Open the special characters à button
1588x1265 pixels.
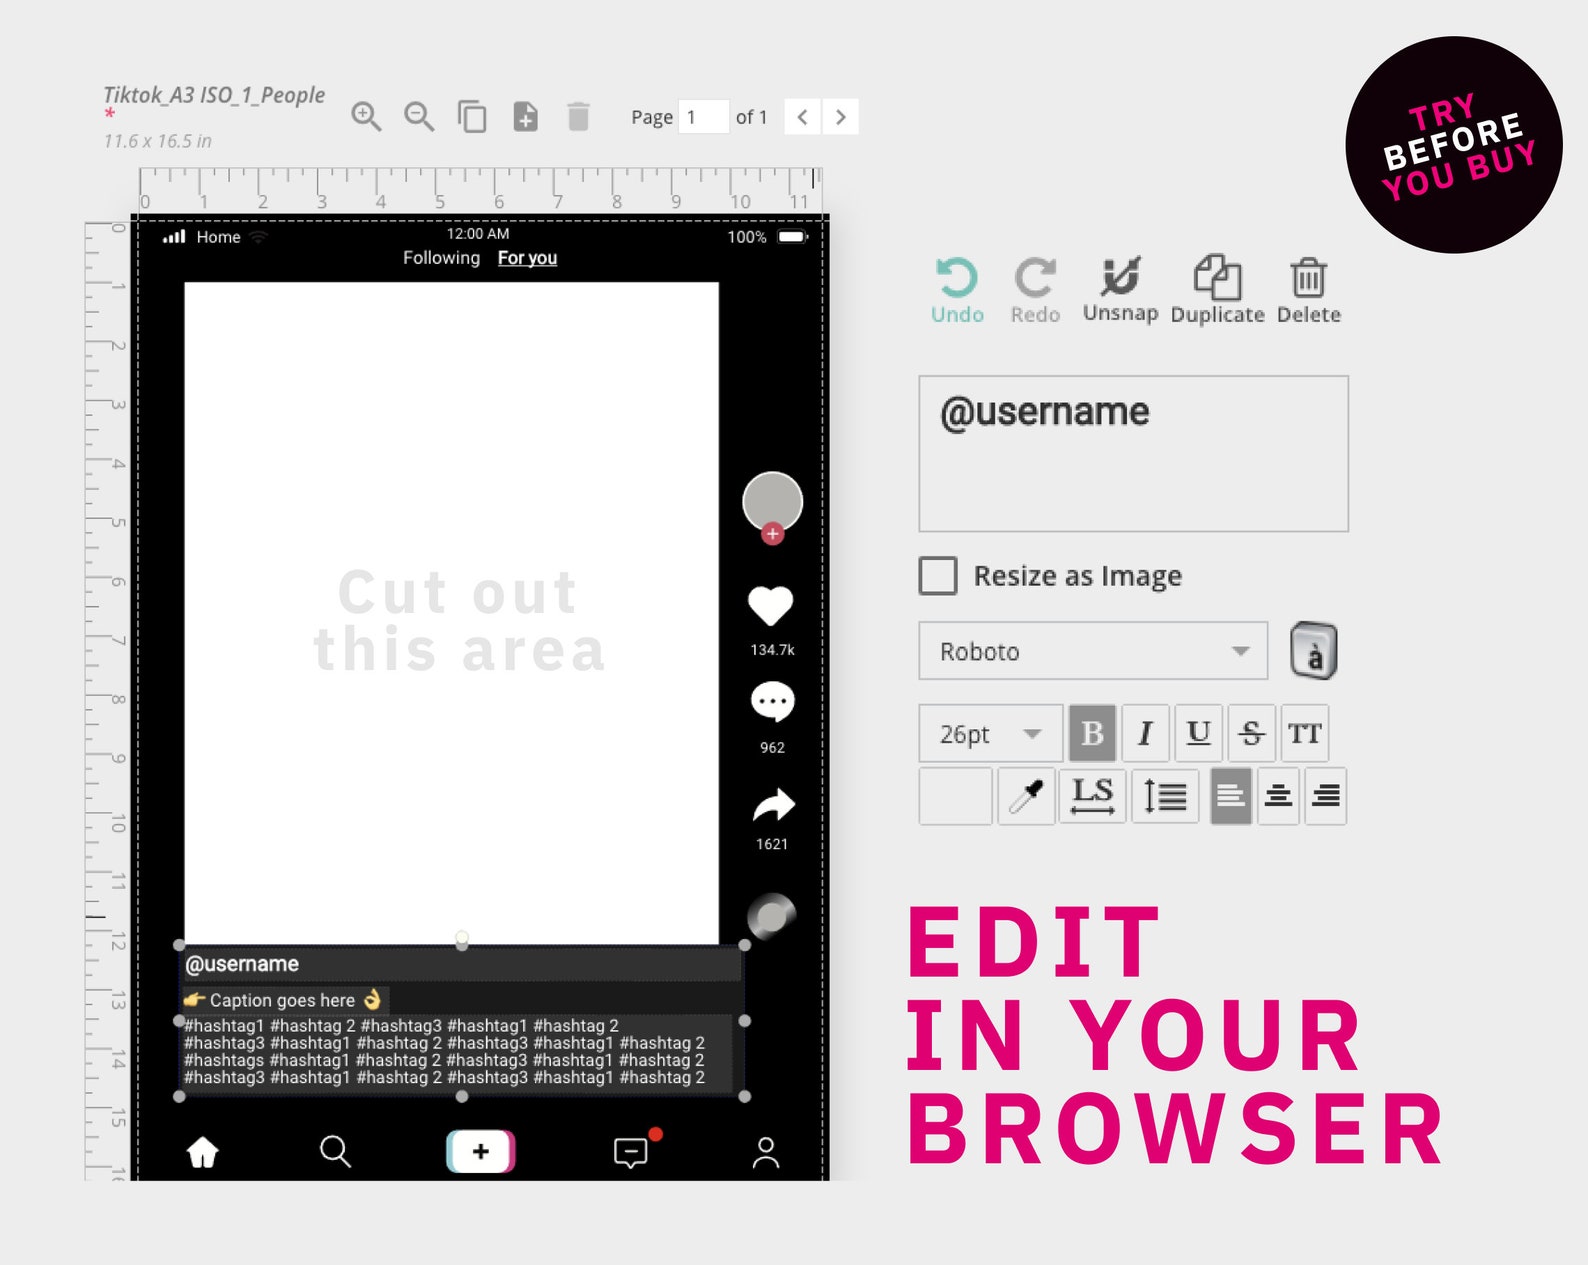[x=1313, y=651]
